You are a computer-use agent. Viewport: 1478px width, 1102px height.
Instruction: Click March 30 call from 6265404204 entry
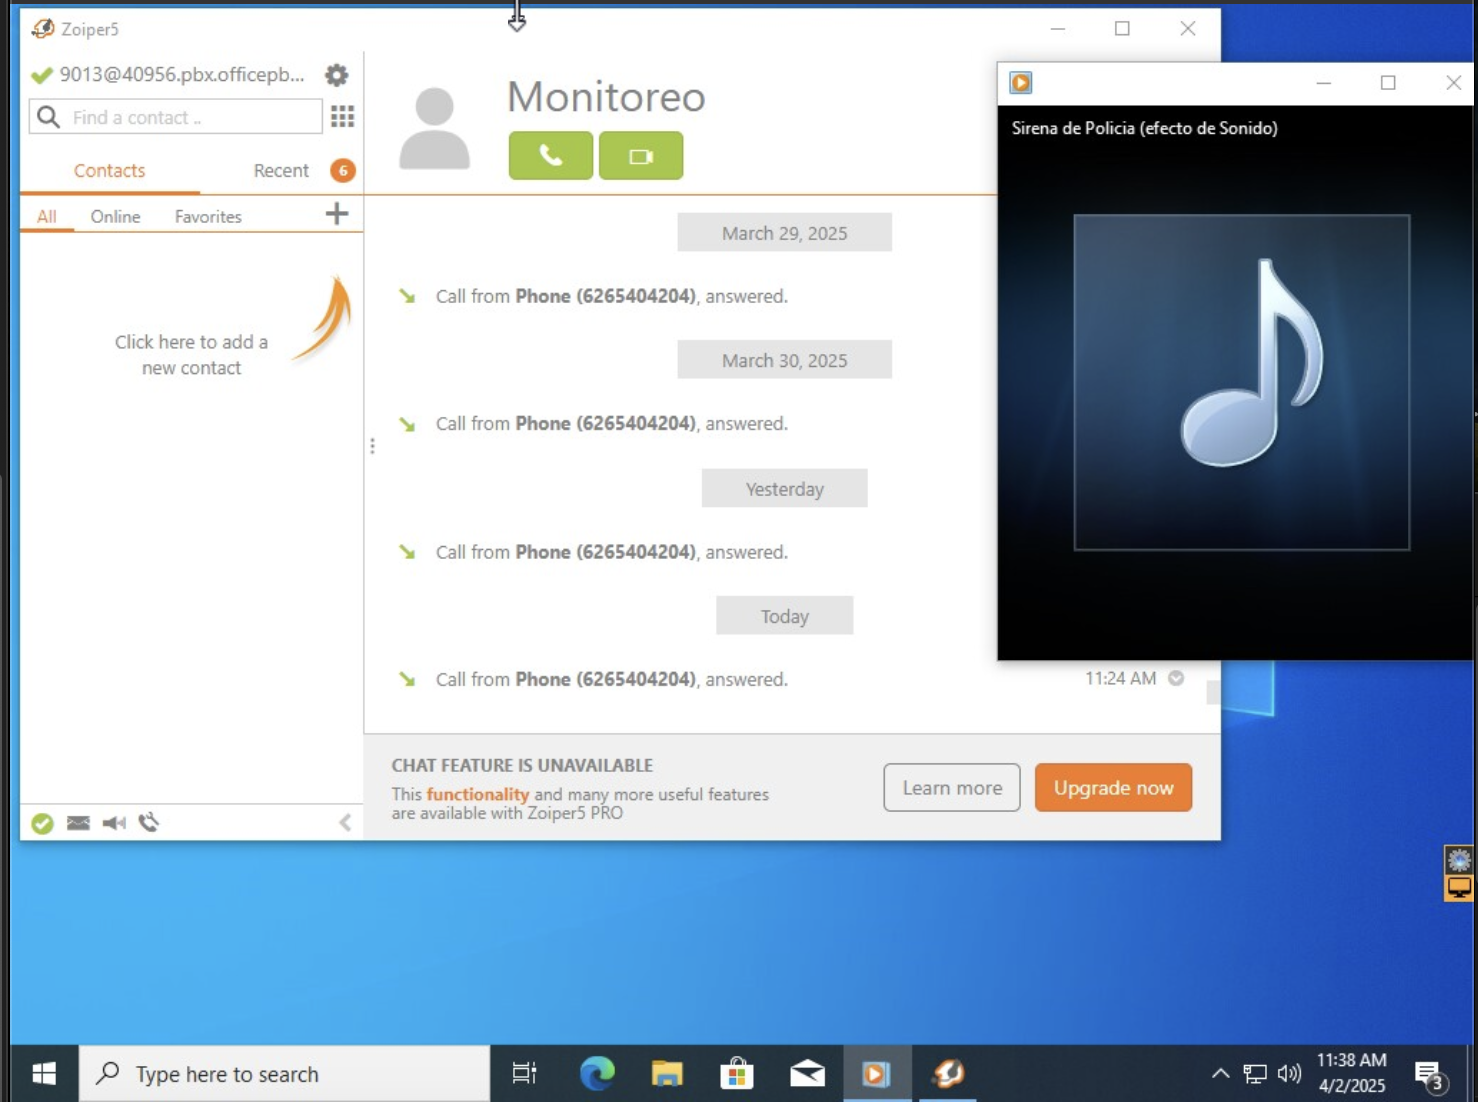click(x=611, y=424)
